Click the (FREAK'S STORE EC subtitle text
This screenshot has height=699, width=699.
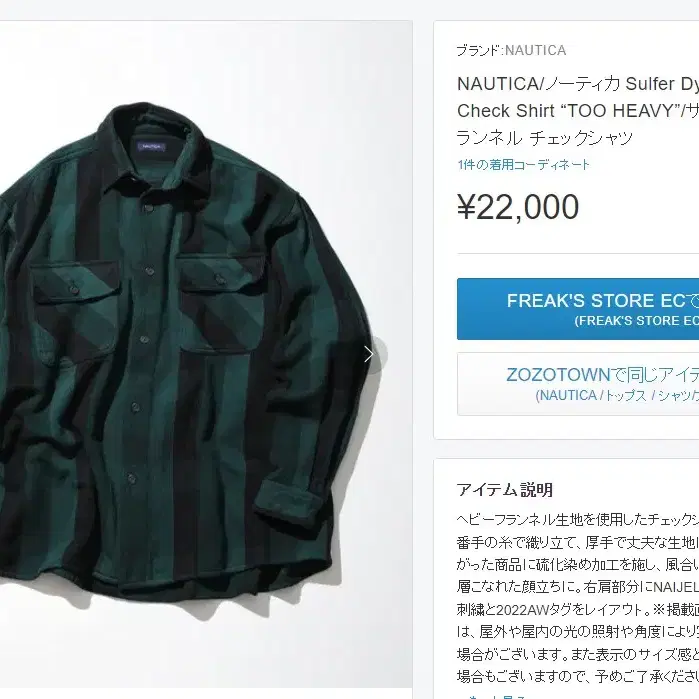(x=636, y=321)
